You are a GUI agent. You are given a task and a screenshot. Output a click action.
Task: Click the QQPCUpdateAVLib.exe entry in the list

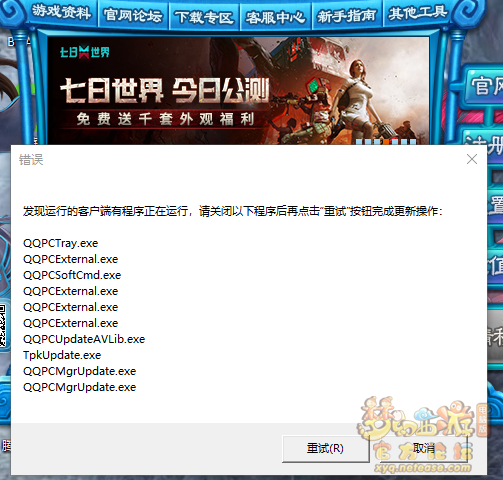[84, 339]
